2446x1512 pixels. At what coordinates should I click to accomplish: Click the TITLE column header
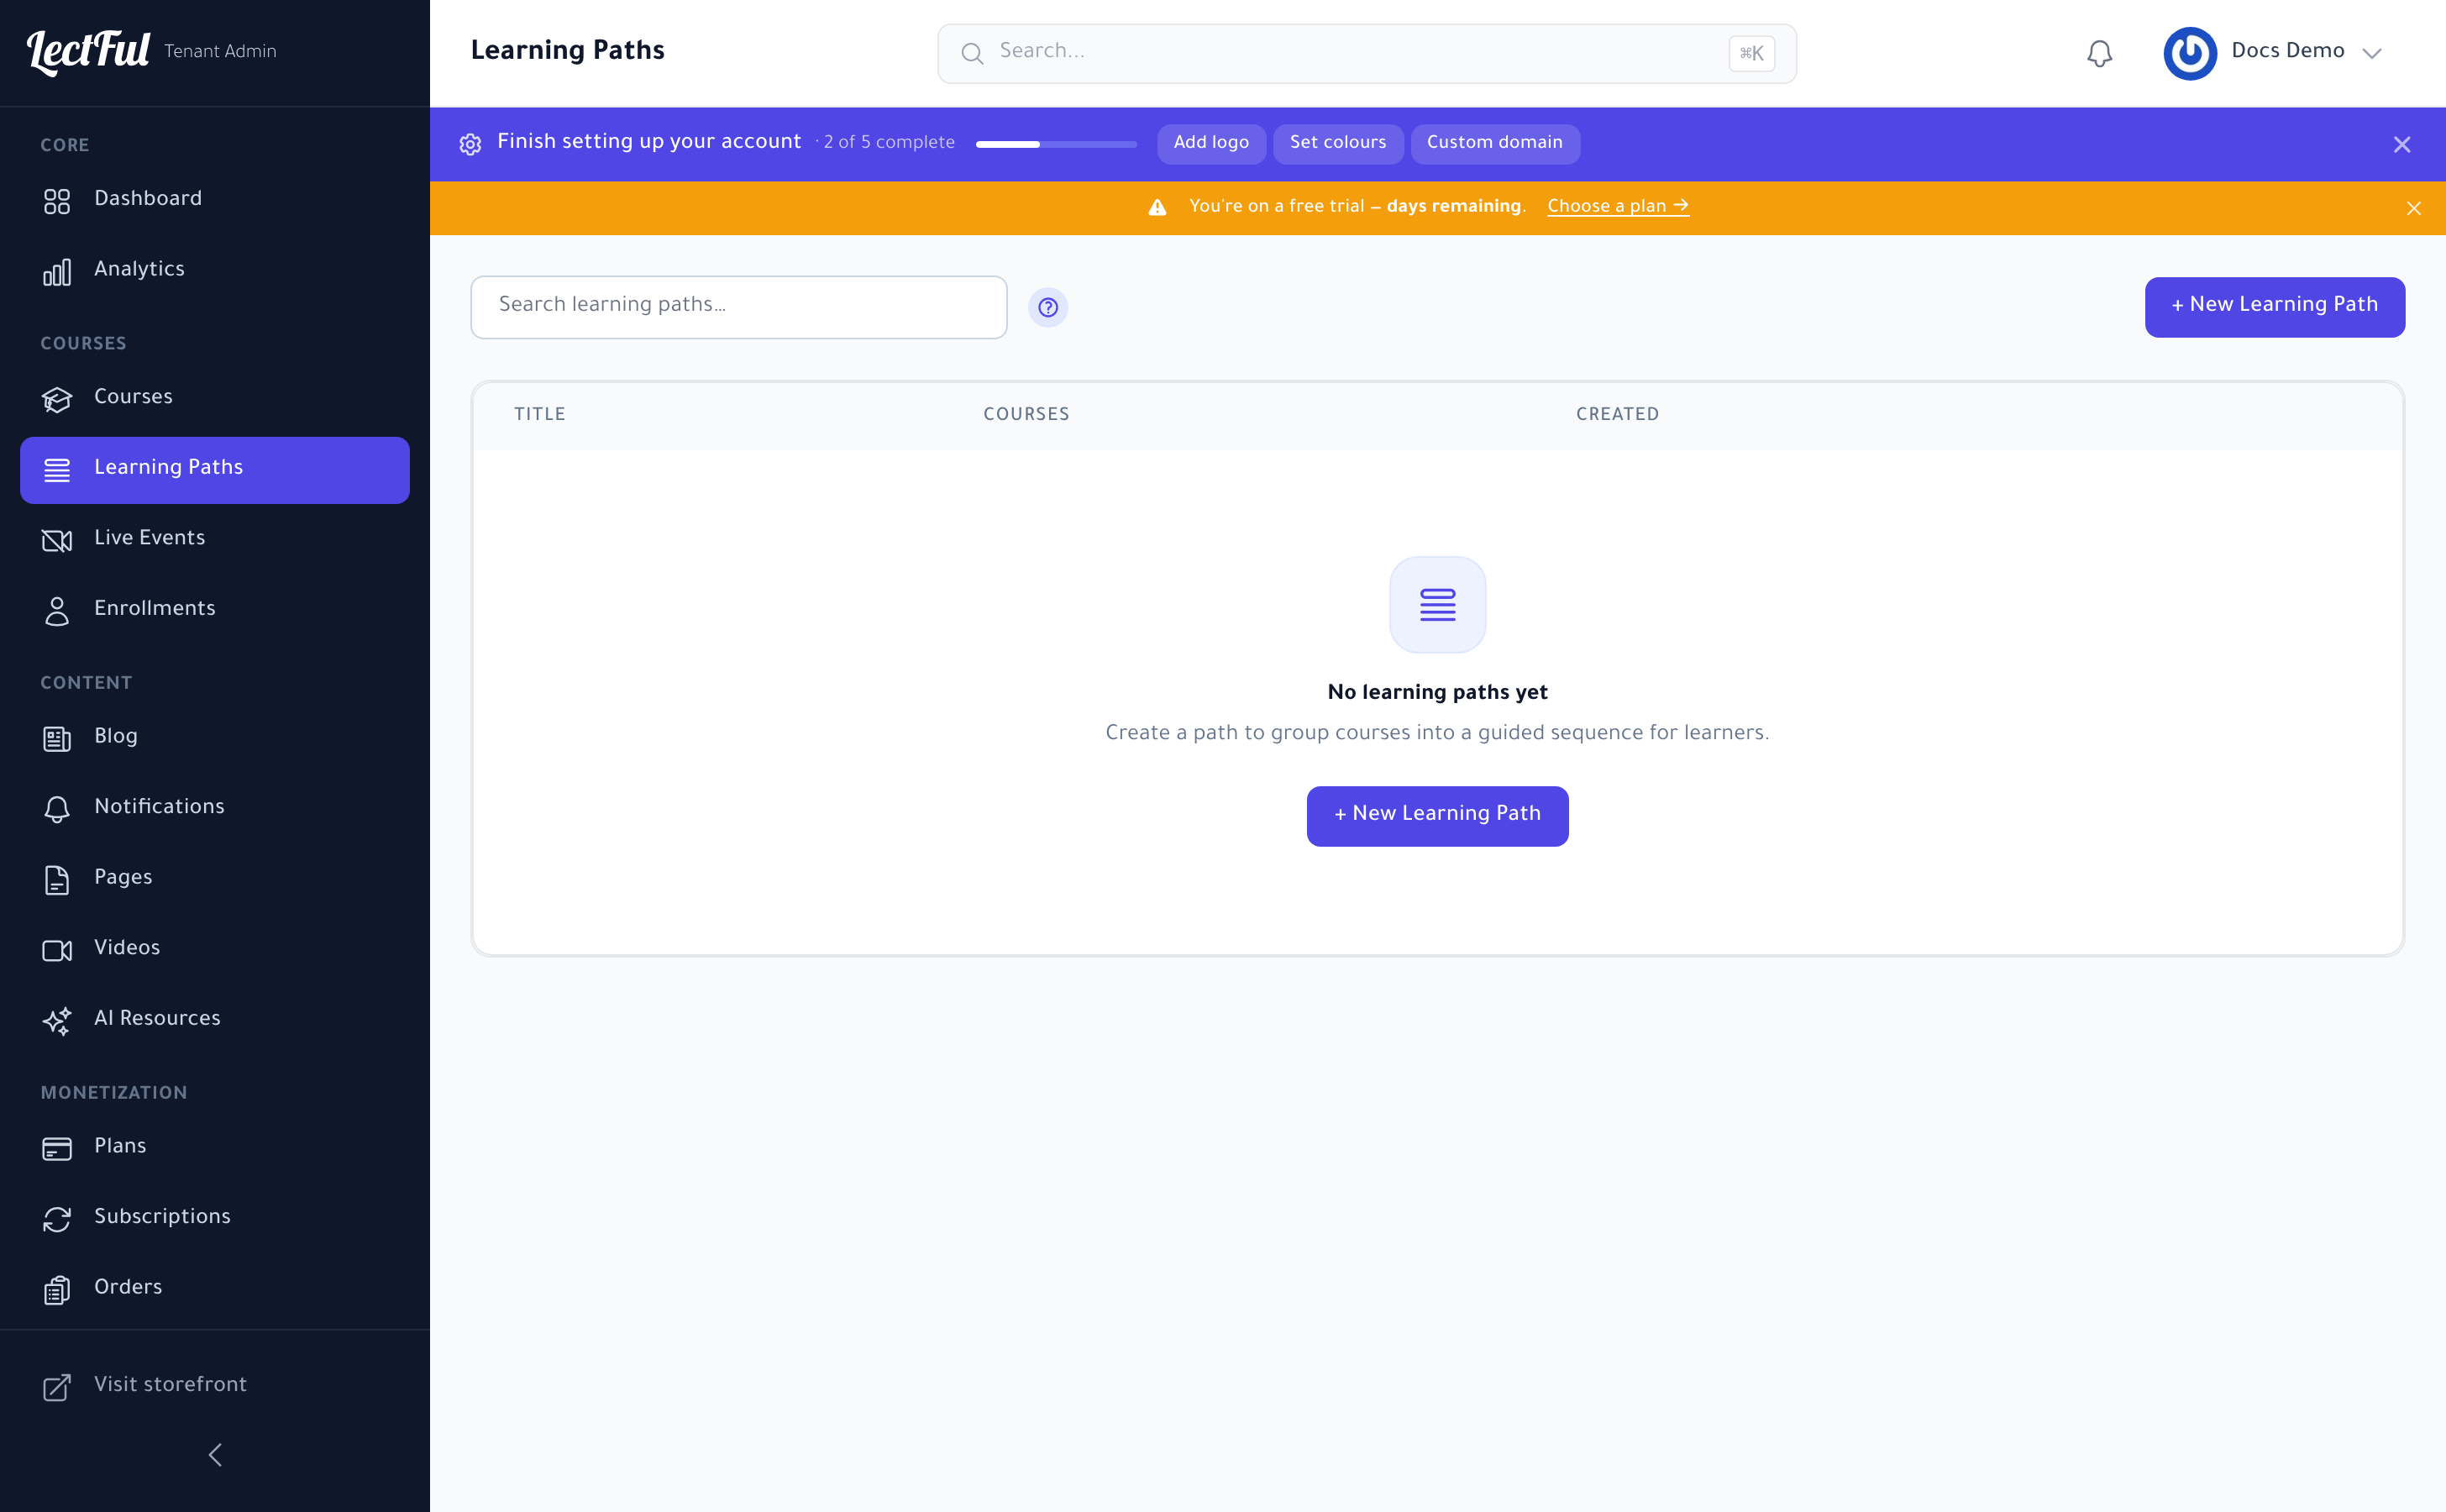click(x=540, y=415)
